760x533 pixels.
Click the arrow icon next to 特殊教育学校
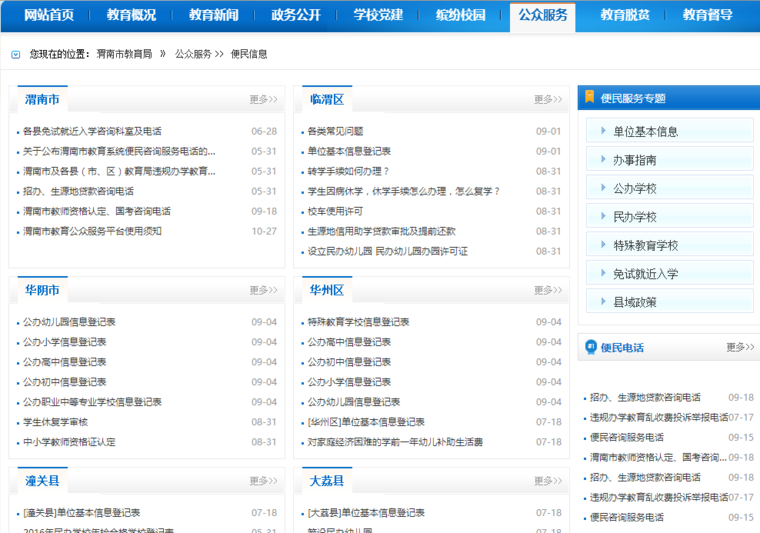[x=603, y=244]
